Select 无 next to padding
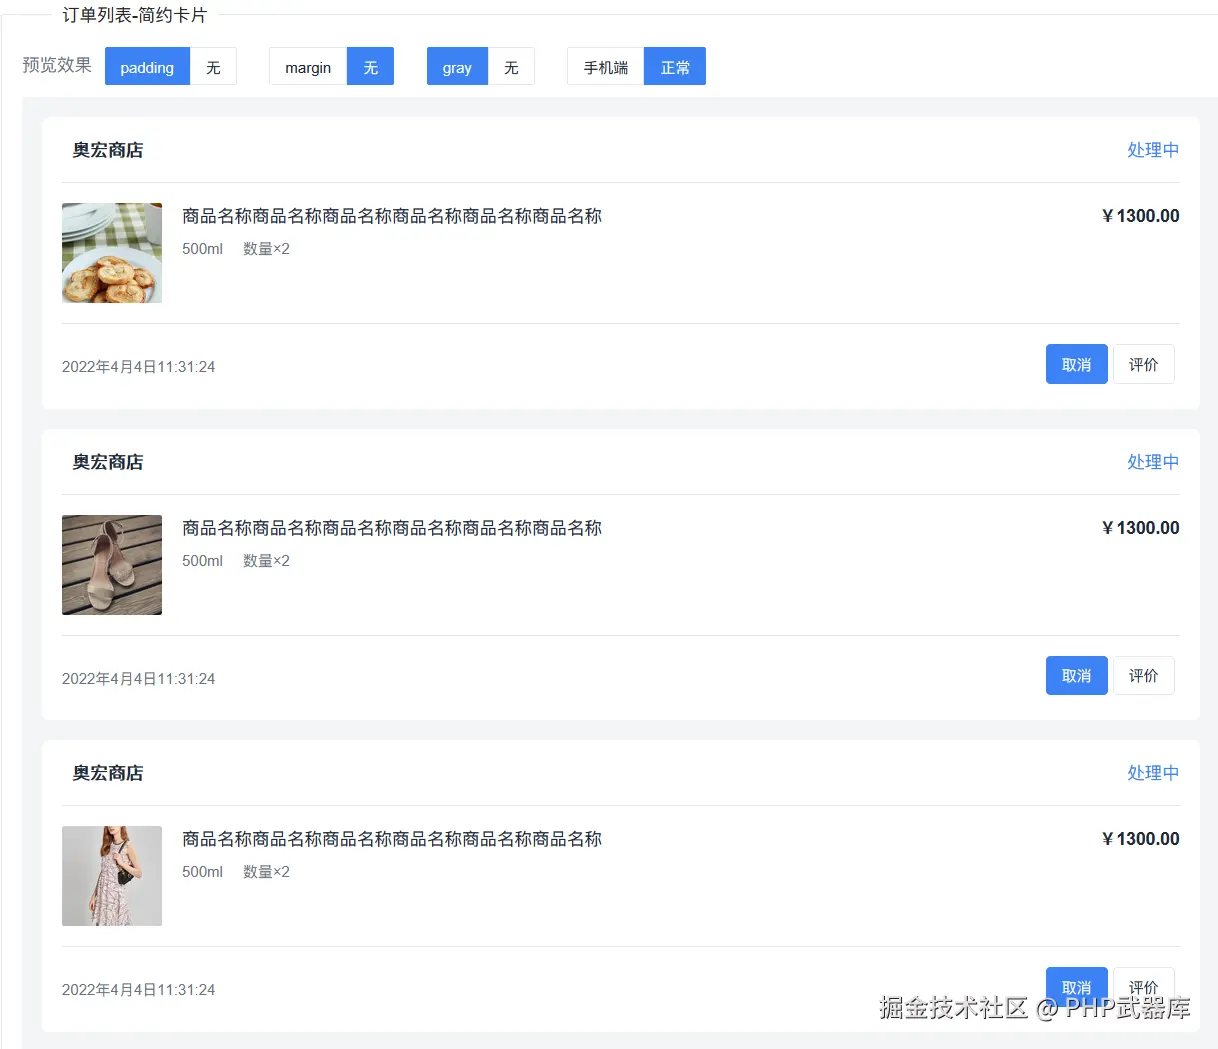Image resolution: width=1218 pixels, height=1049 pixels. tap(213, 67)
